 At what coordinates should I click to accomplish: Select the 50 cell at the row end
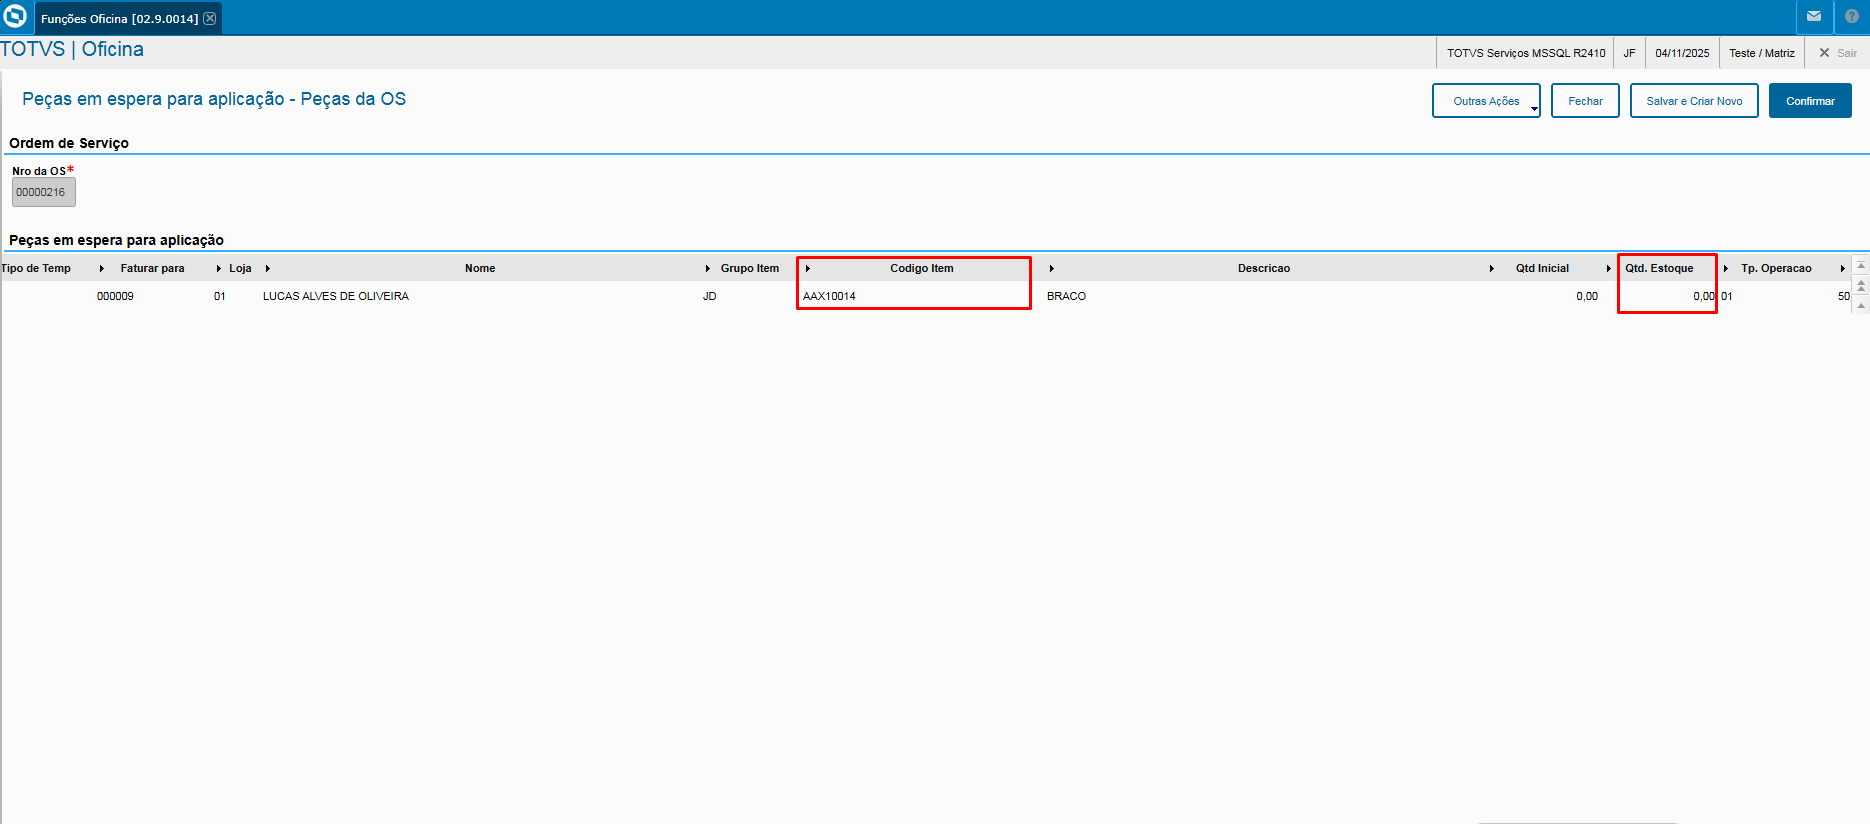[x=1843, y=296]
